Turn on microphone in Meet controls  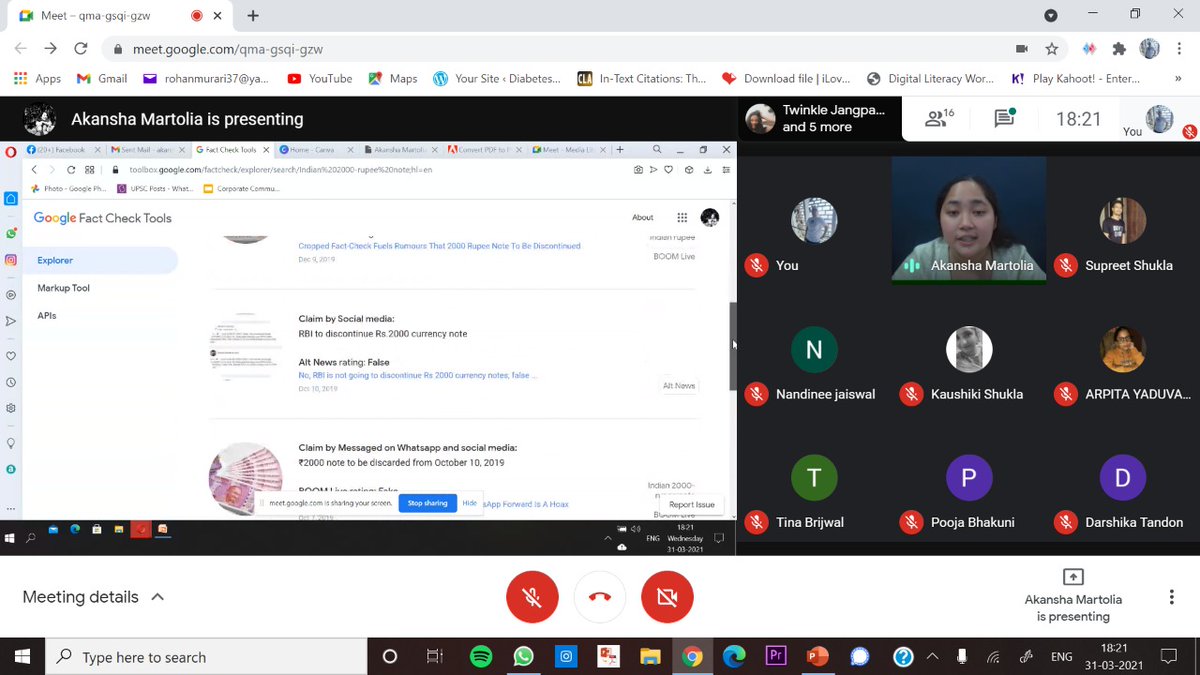coord(532,597)
